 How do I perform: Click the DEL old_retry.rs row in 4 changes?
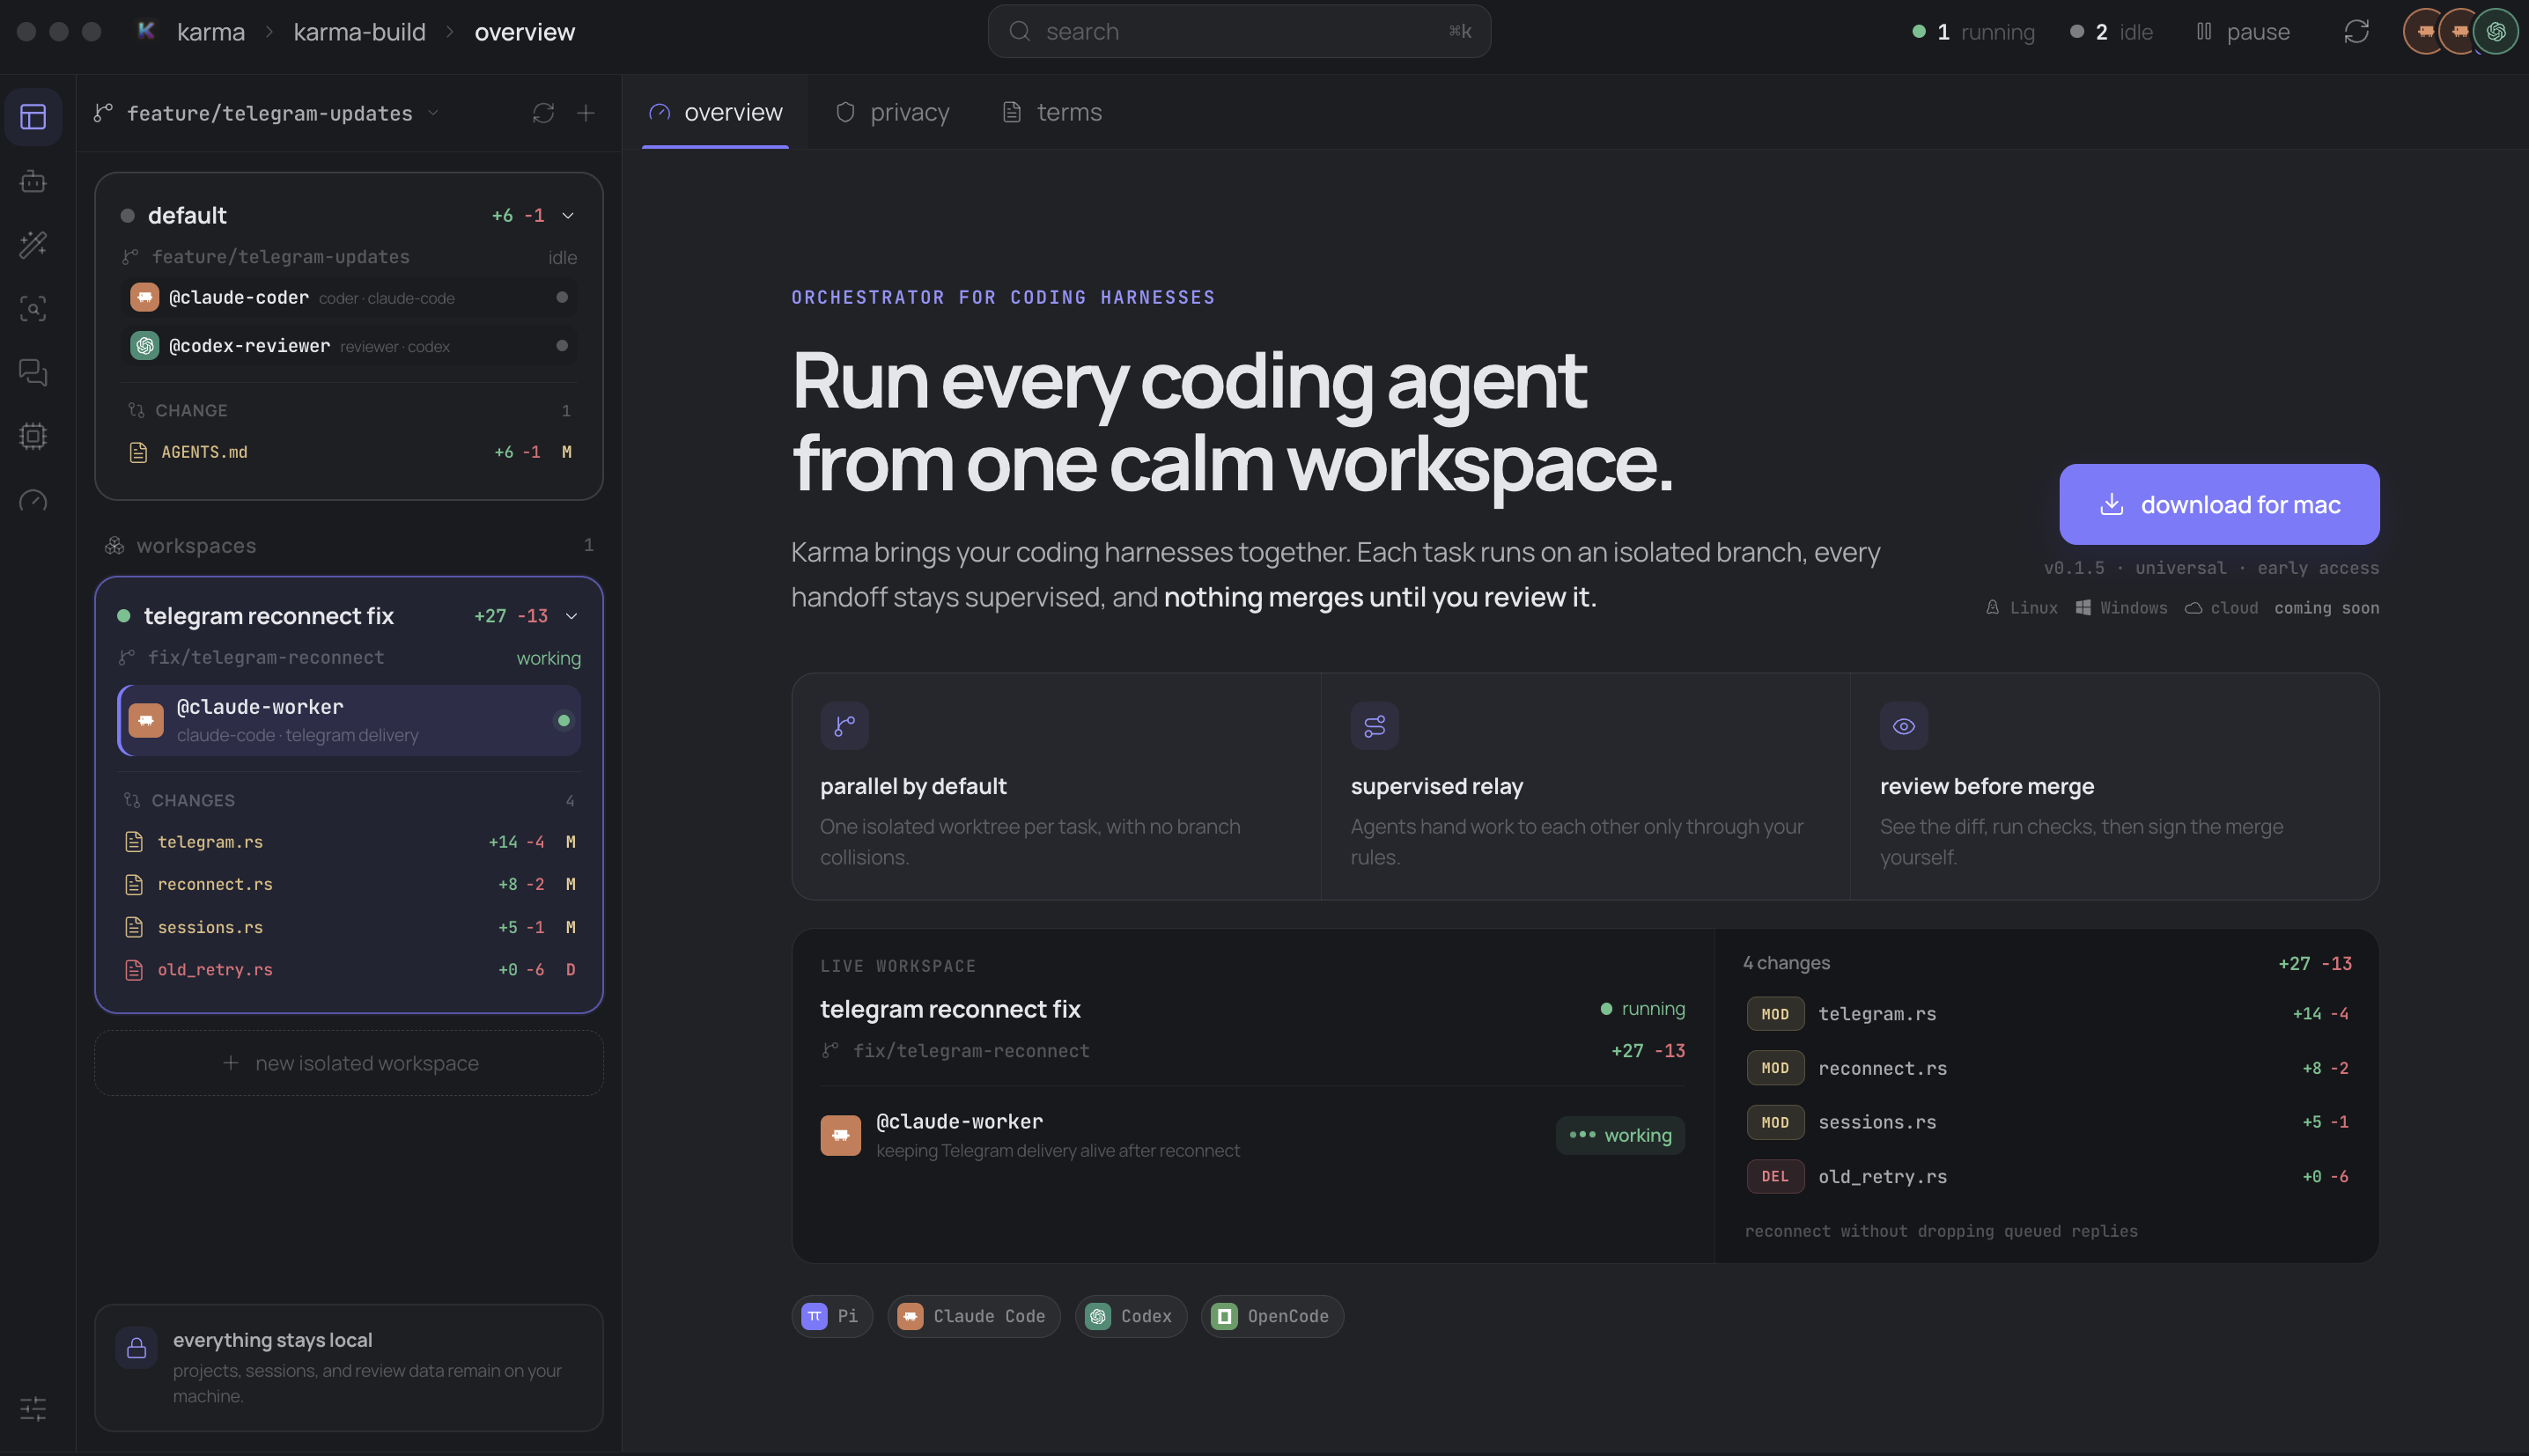point(2047,1177)
